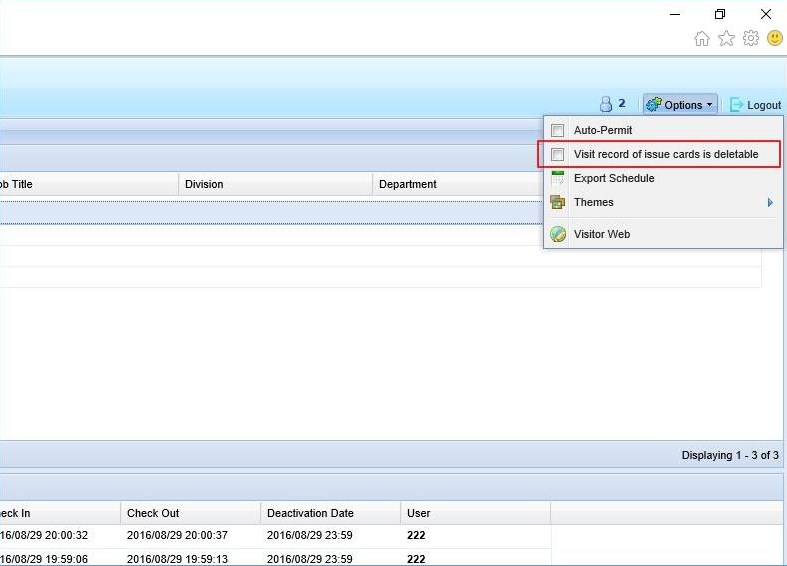Sort by the Division column header
The image size is (787, 566).
[276, 184]
